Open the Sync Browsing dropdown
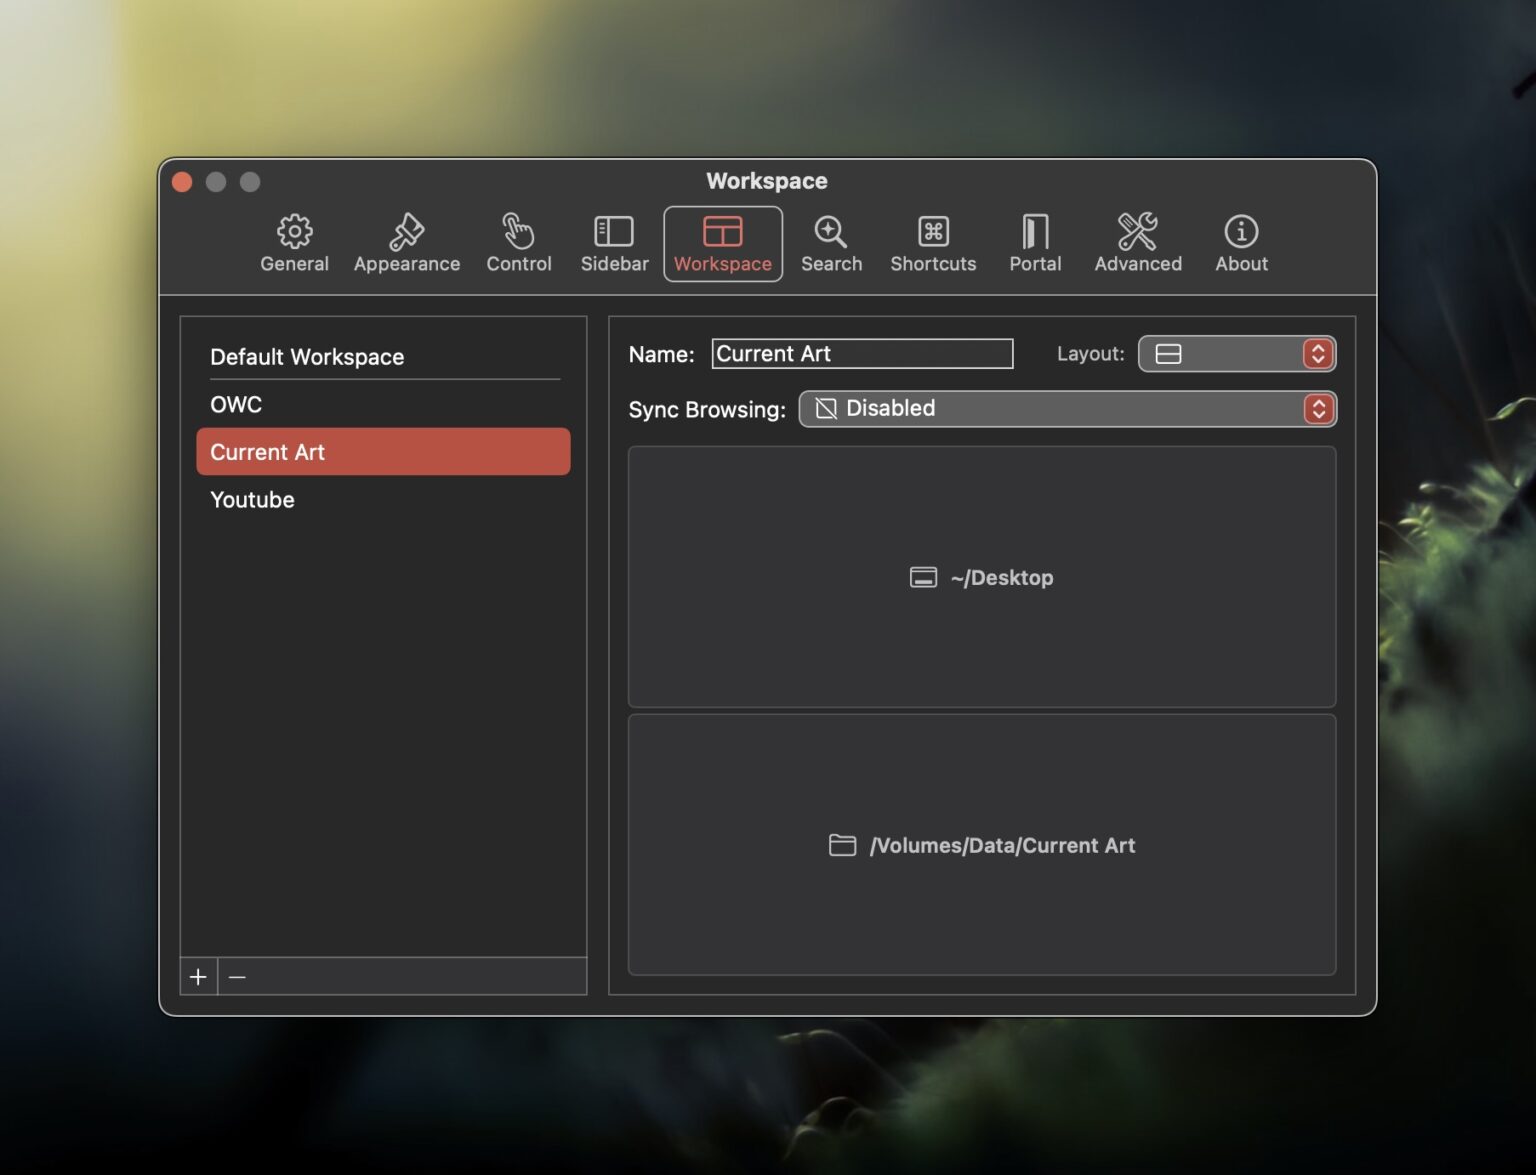1536x1175 pixels. 1066,408
